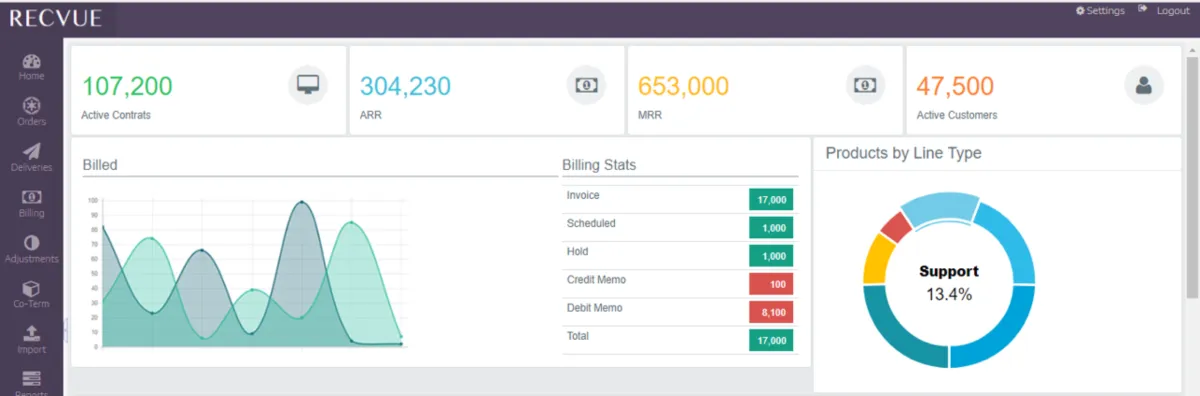Screen dimensions: 1200x396
Task: Click the RECVUE logo
Action: pyautogui.click(x=57, y=17)
